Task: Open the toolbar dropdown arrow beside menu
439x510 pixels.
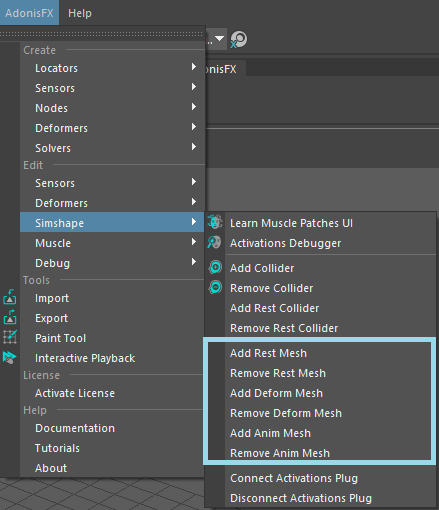Action: click(x=219, y=39)
